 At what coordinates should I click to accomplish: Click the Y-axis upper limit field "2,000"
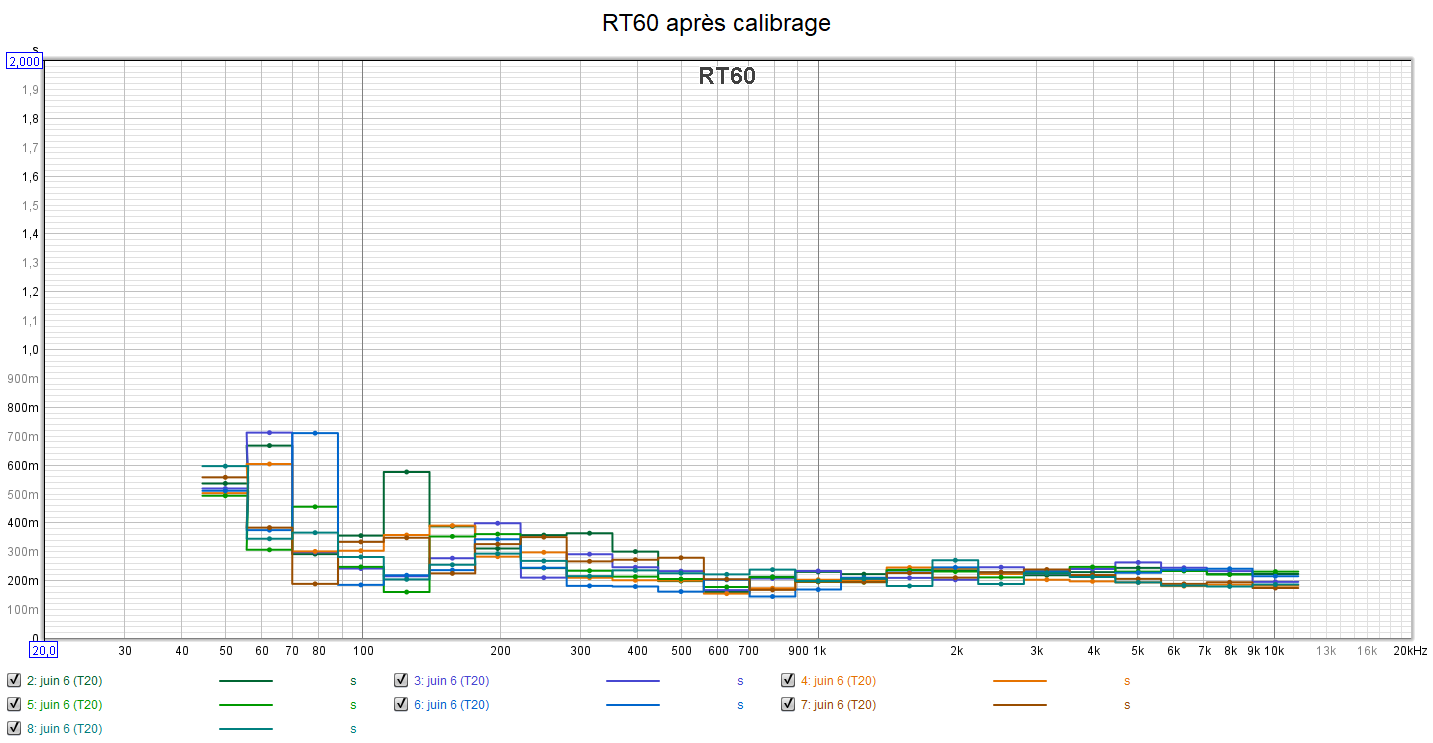pyautogui.click(x=24, y=61)
